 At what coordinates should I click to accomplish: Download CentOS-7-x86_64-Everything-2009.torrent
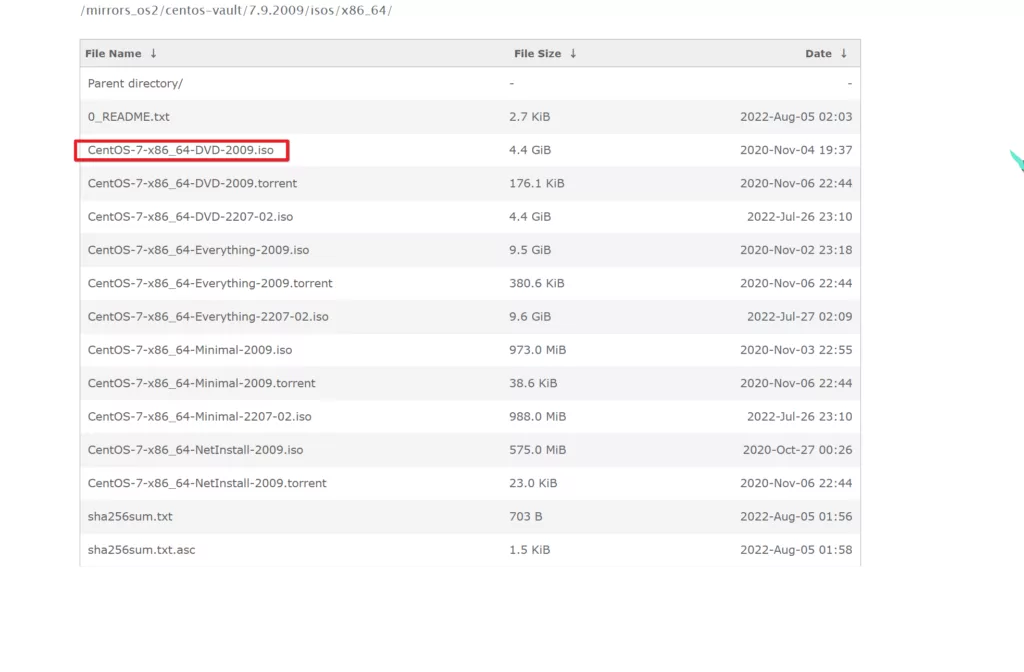pyautogui.click(x=210, y=284)
